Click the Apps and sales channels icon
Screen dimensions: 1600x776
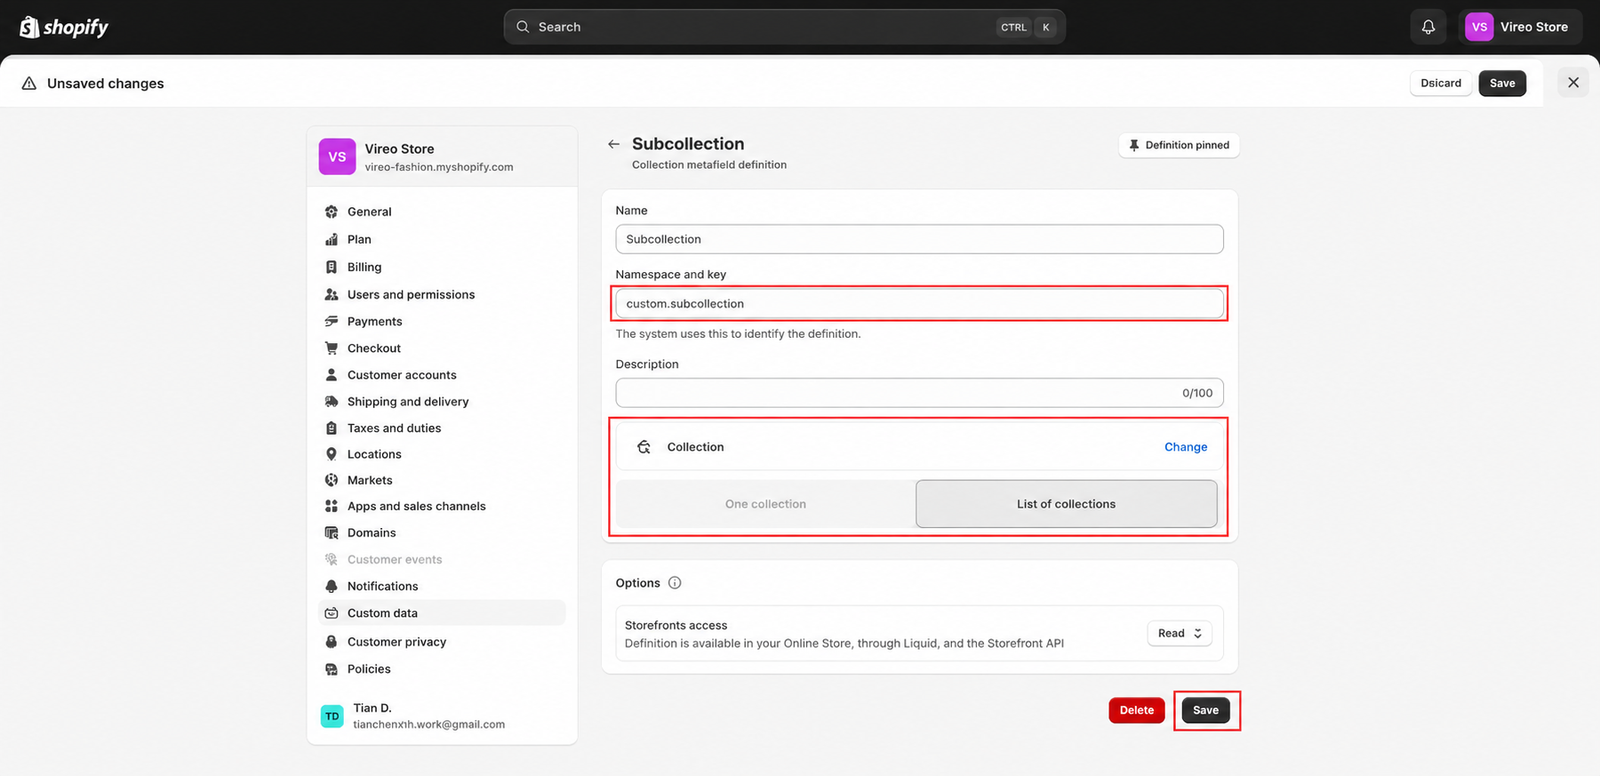(x=331, y=506)
